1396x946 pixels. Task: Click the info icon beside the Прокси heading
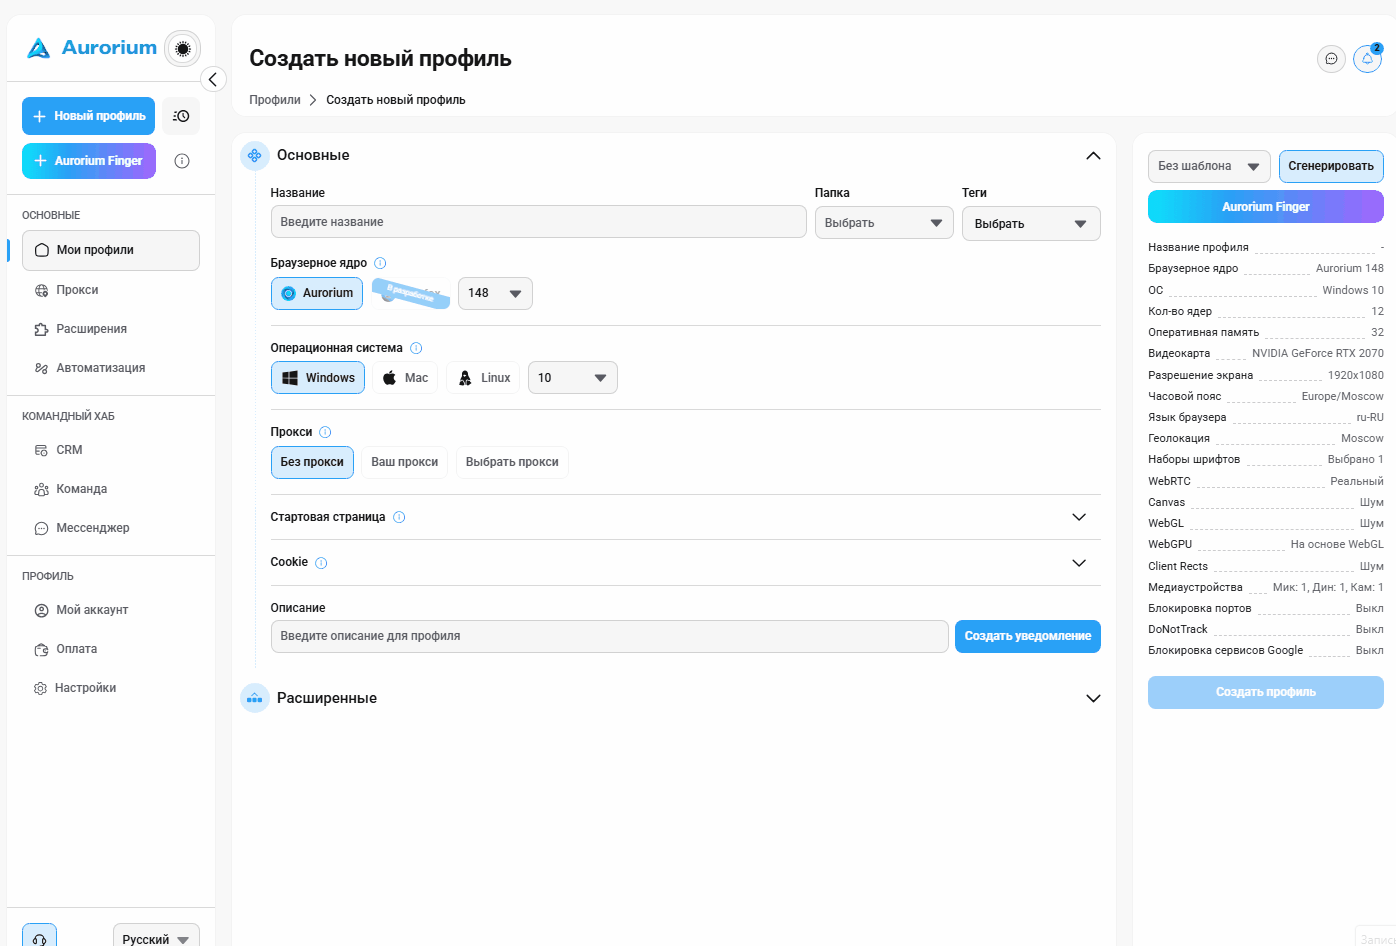[x=325, y=432]
